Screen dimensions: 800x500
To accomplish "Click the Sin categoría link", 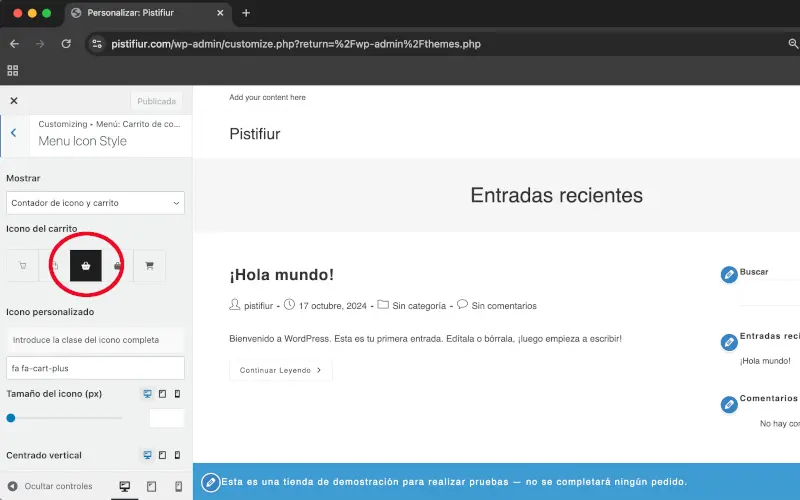I will click(x=419, y=306).
